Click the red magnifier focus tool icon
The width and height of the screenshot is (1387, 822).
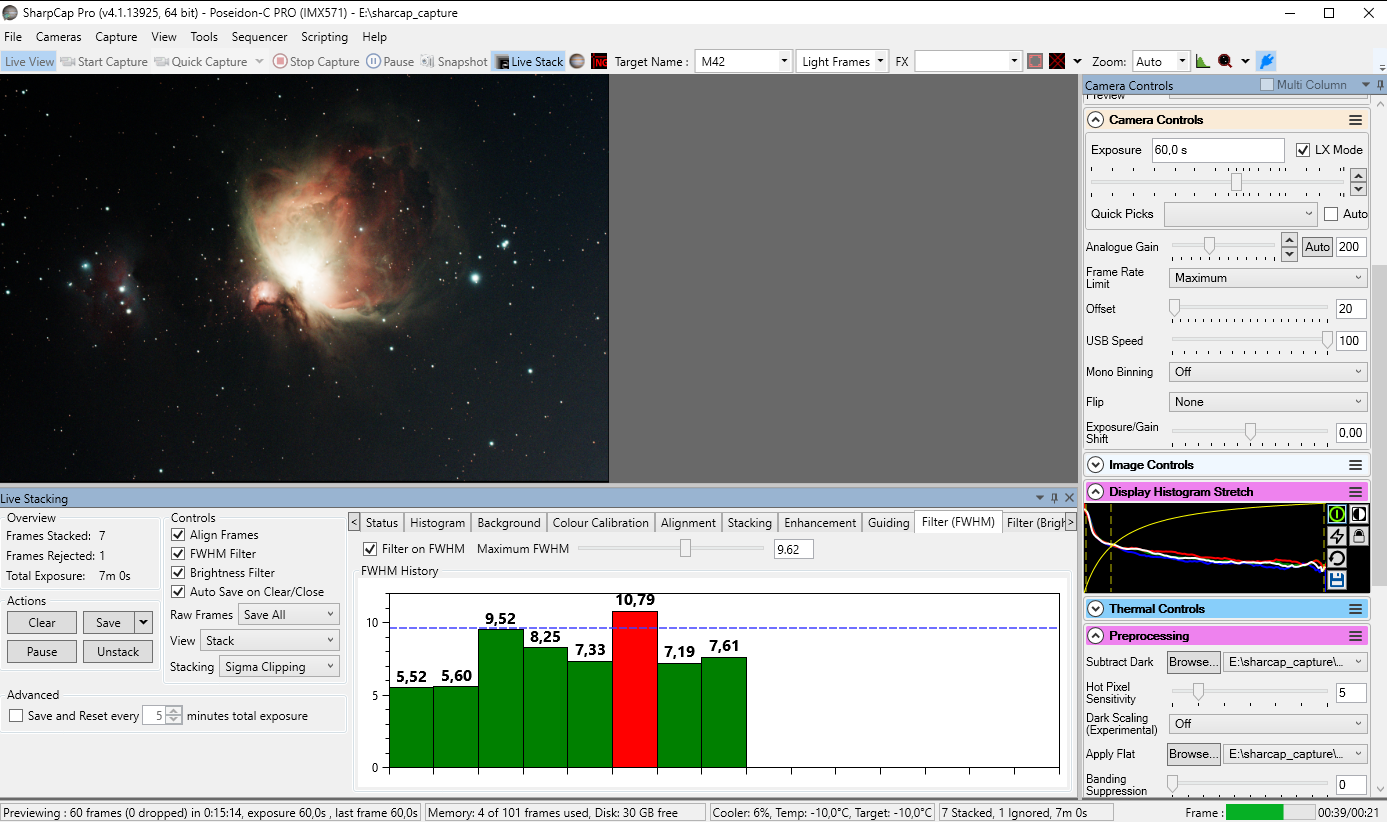click(x=1224, y=61)
